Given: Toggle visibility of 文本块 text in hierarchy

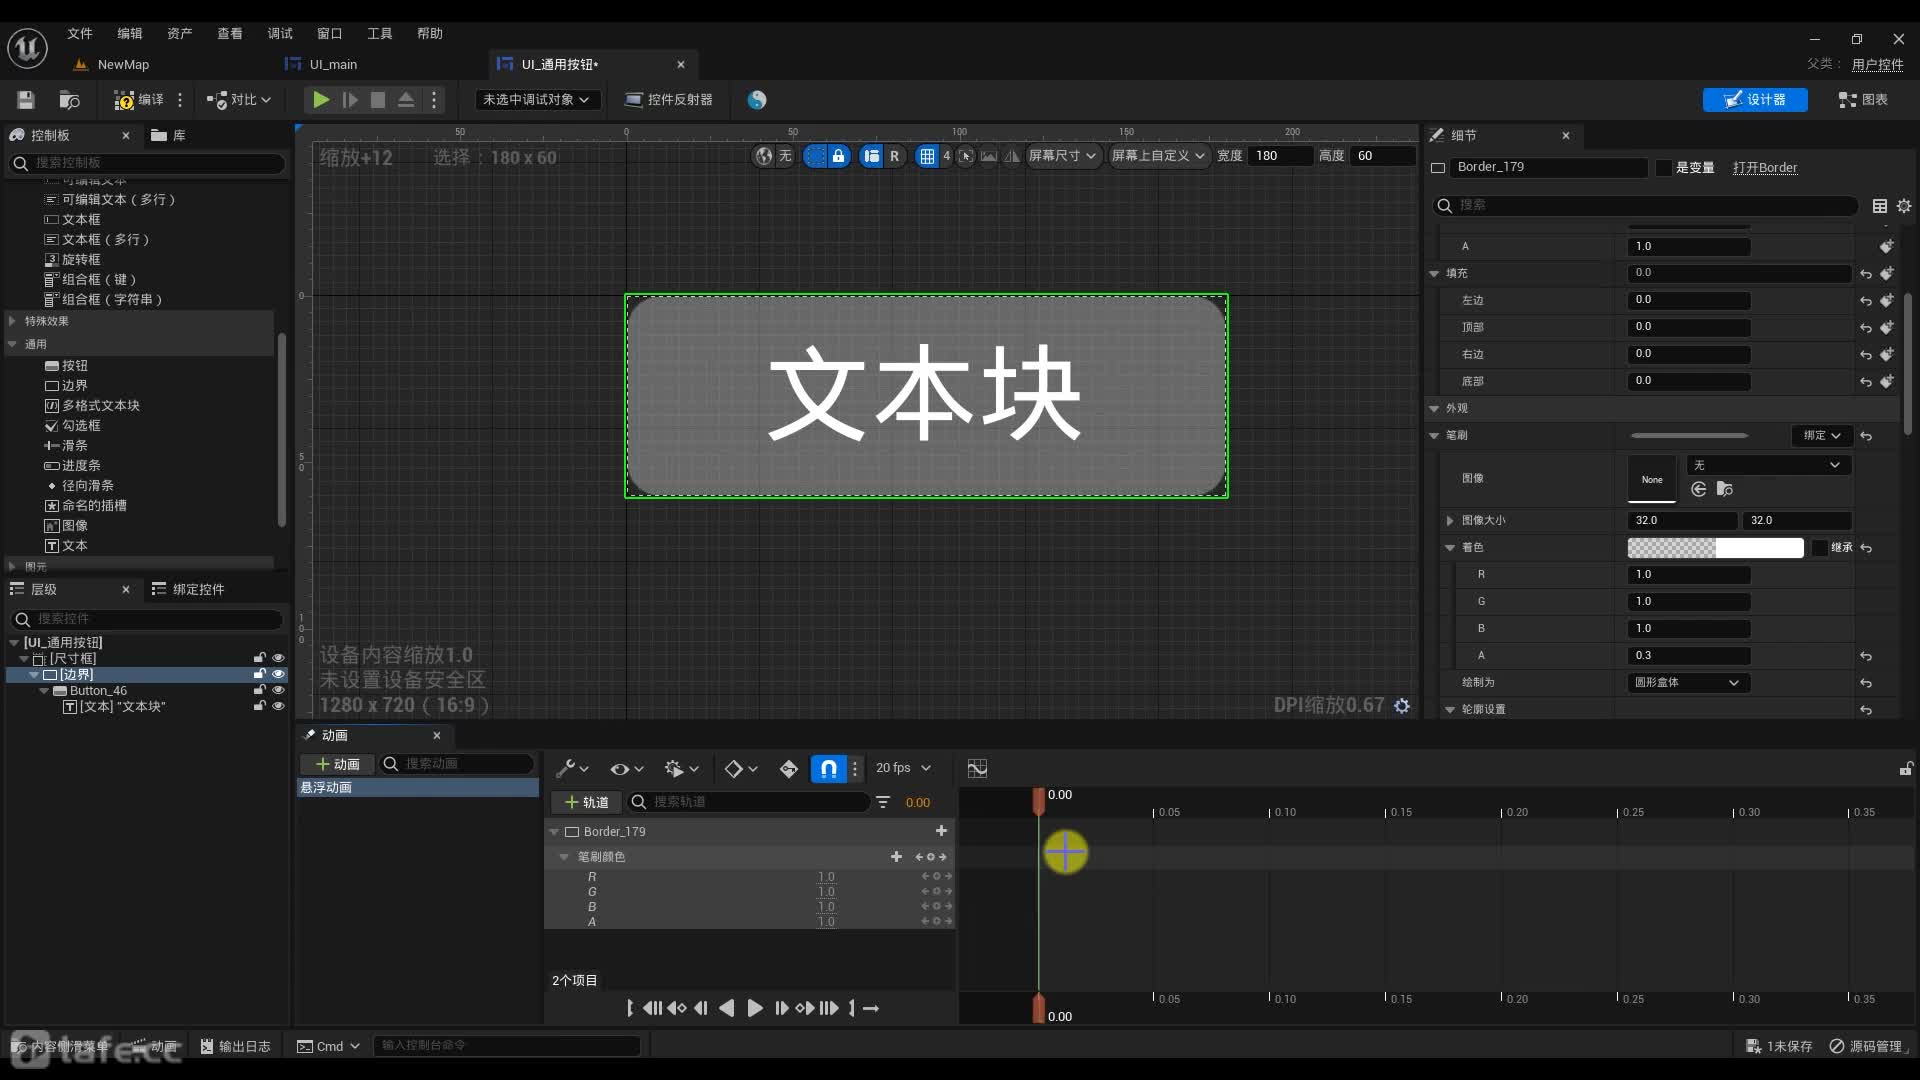Looking at the screenshot, I should pyautogui.click(x=278, y=706).
